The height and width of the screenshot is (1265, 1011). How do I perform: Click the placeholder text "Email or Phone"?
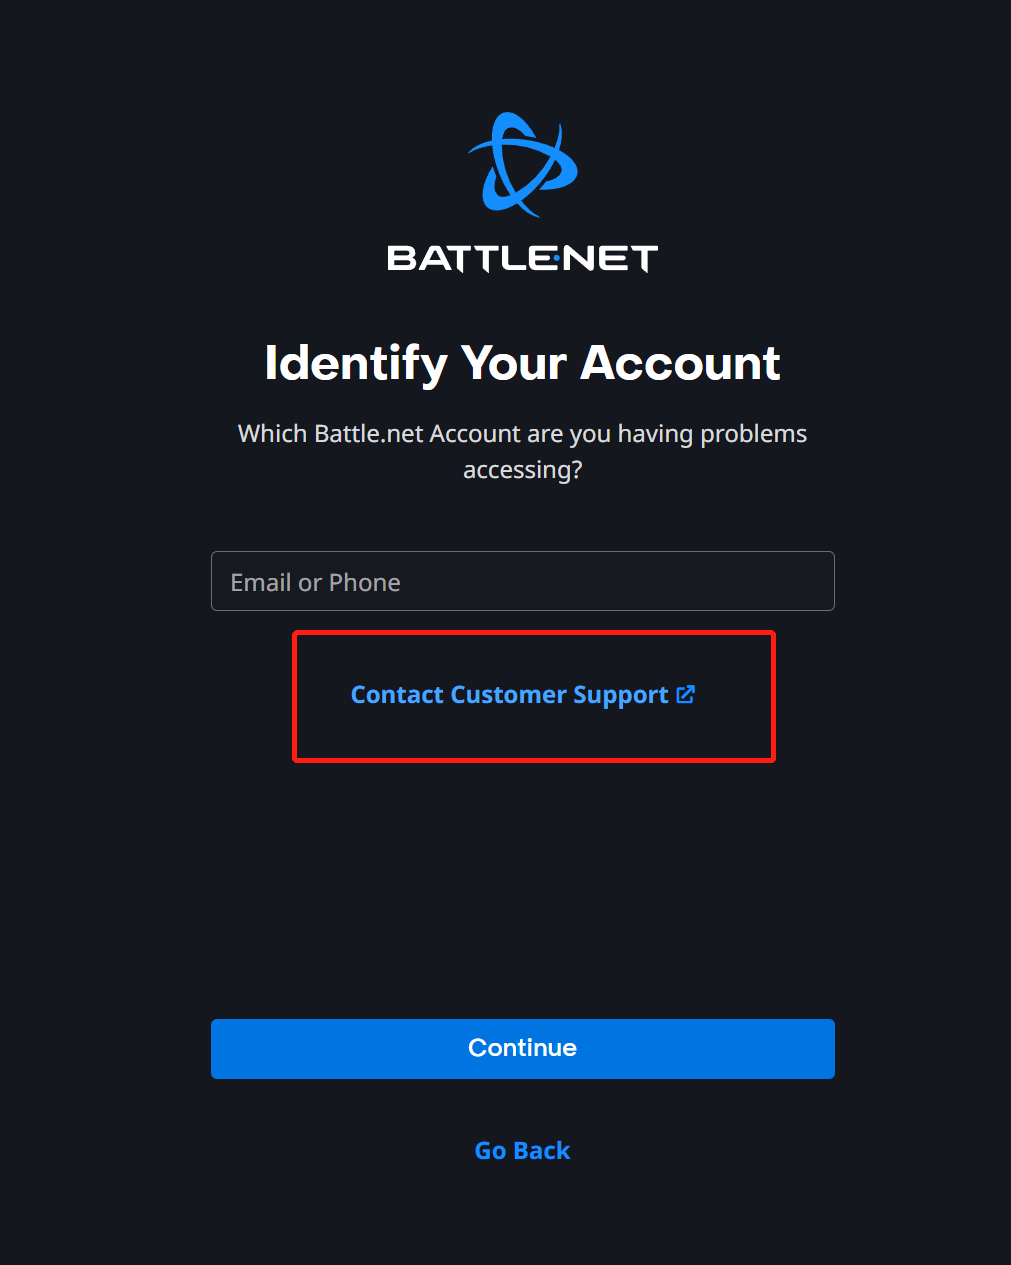point(316,583)
